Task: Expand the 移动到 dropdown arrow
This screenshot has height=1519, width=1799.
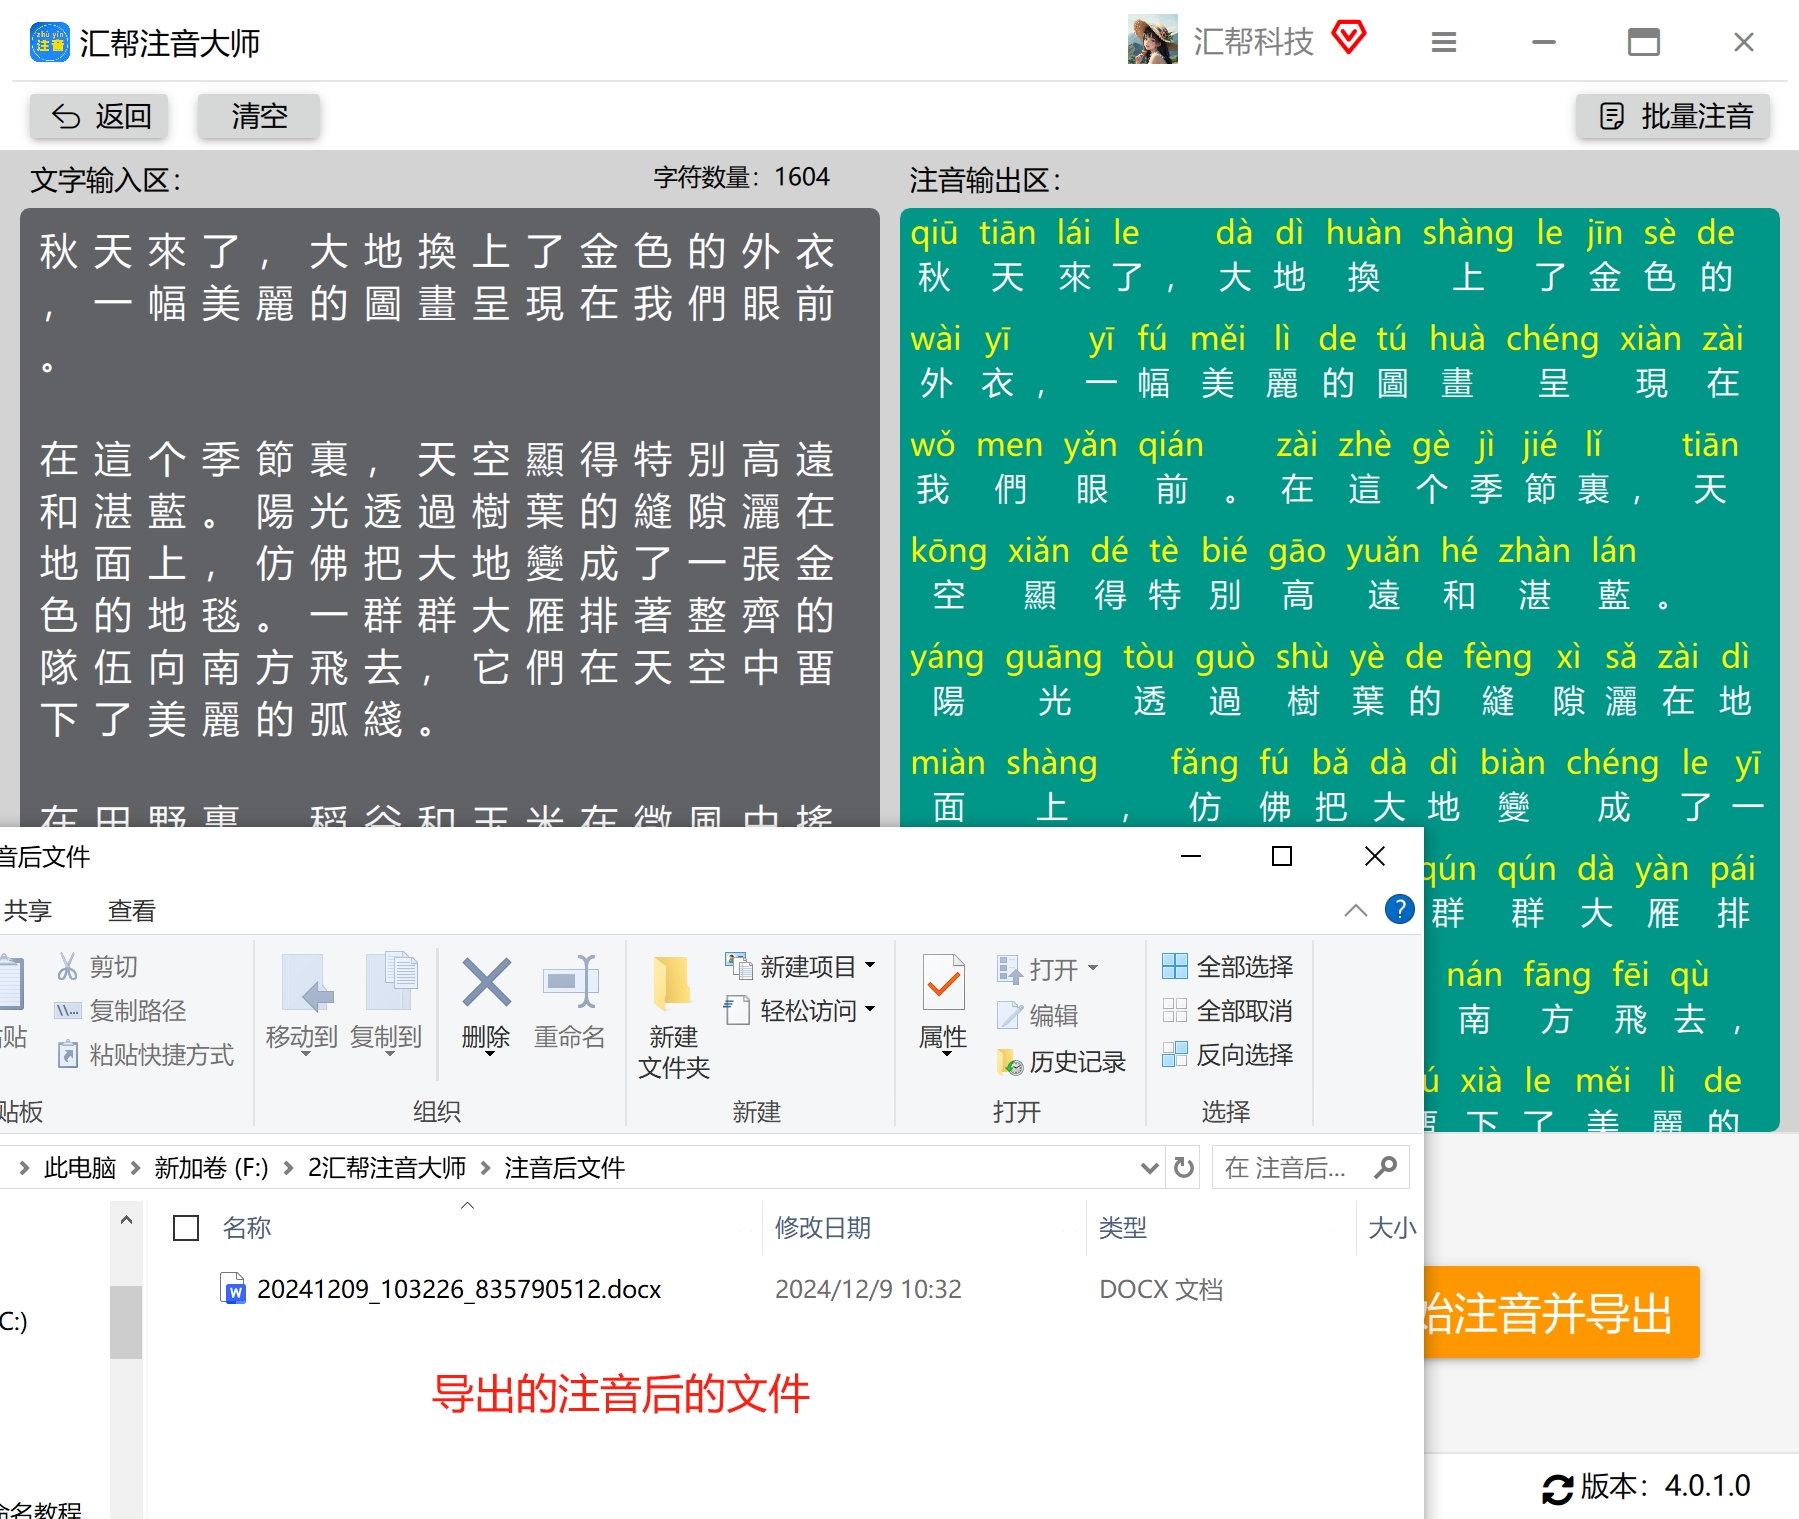Action: click(305, 1054)
